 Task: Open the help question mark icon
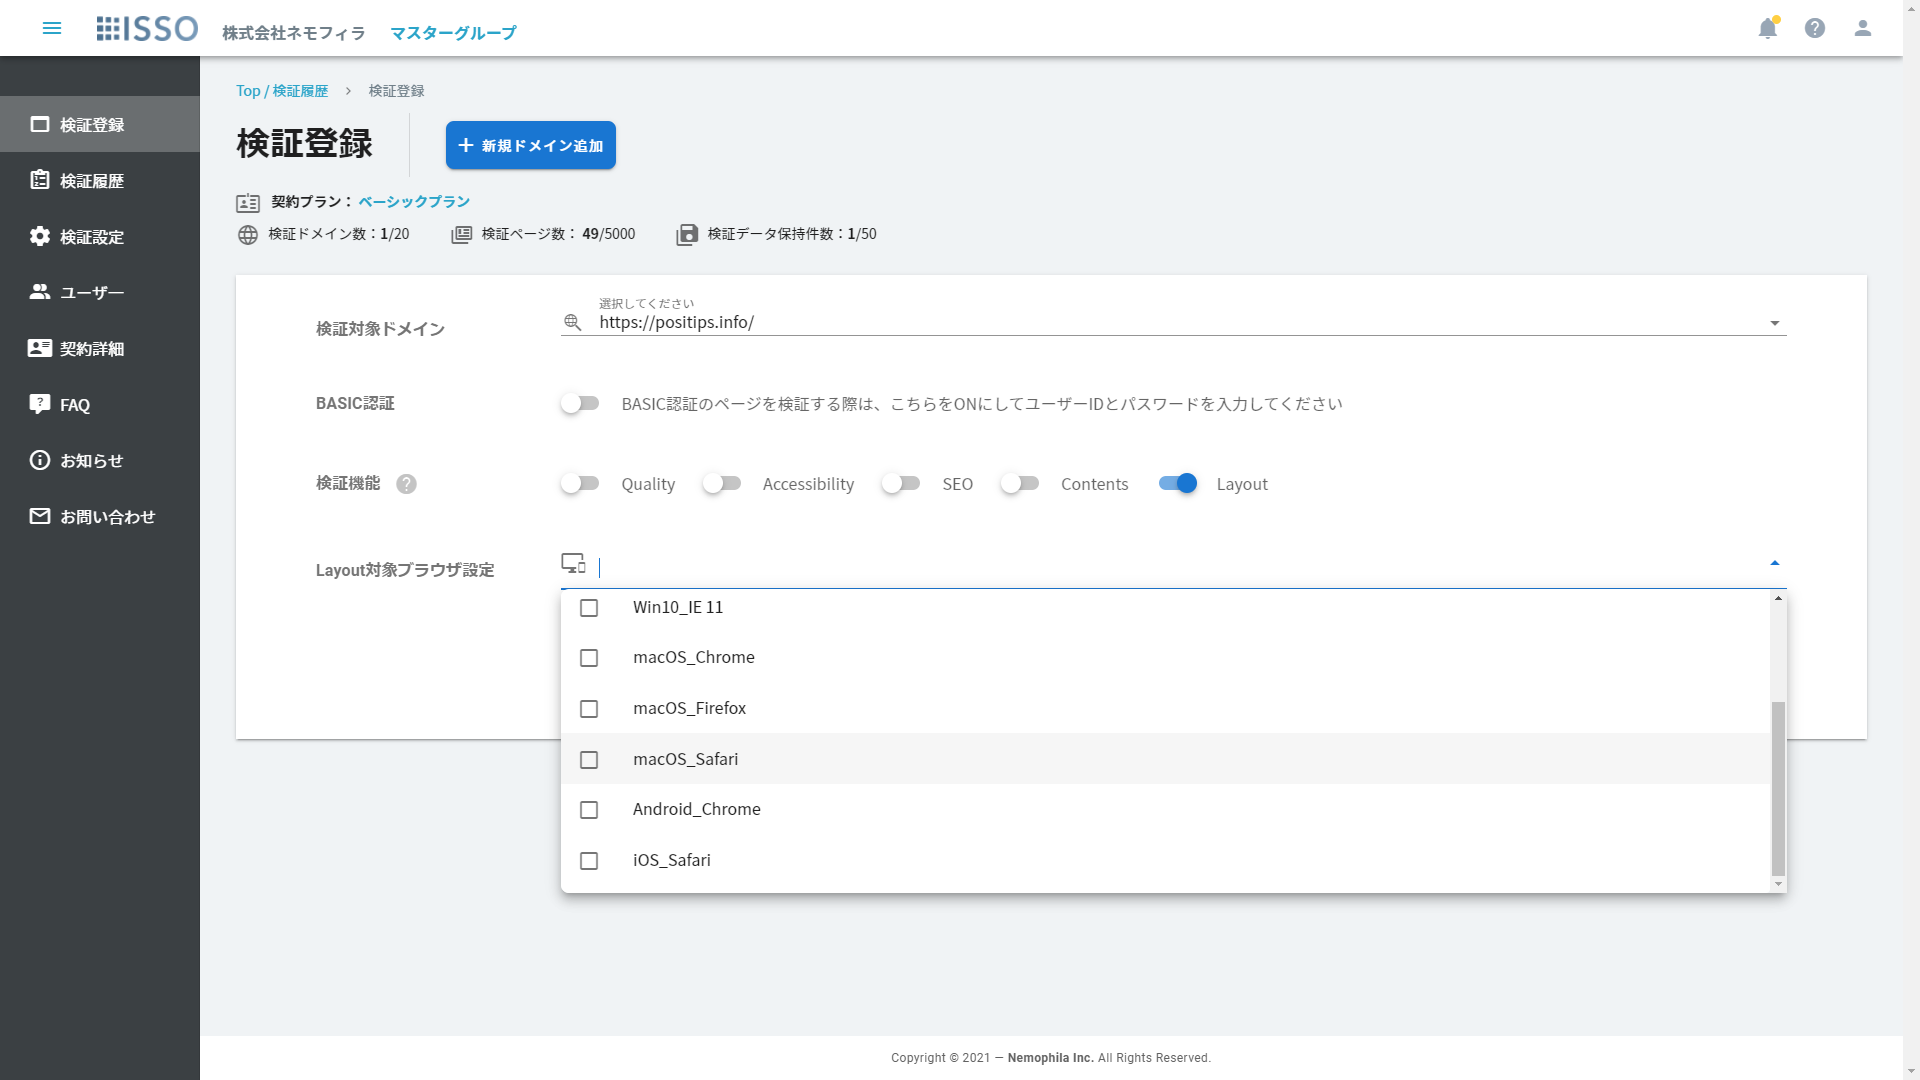tap(1815, 28)
